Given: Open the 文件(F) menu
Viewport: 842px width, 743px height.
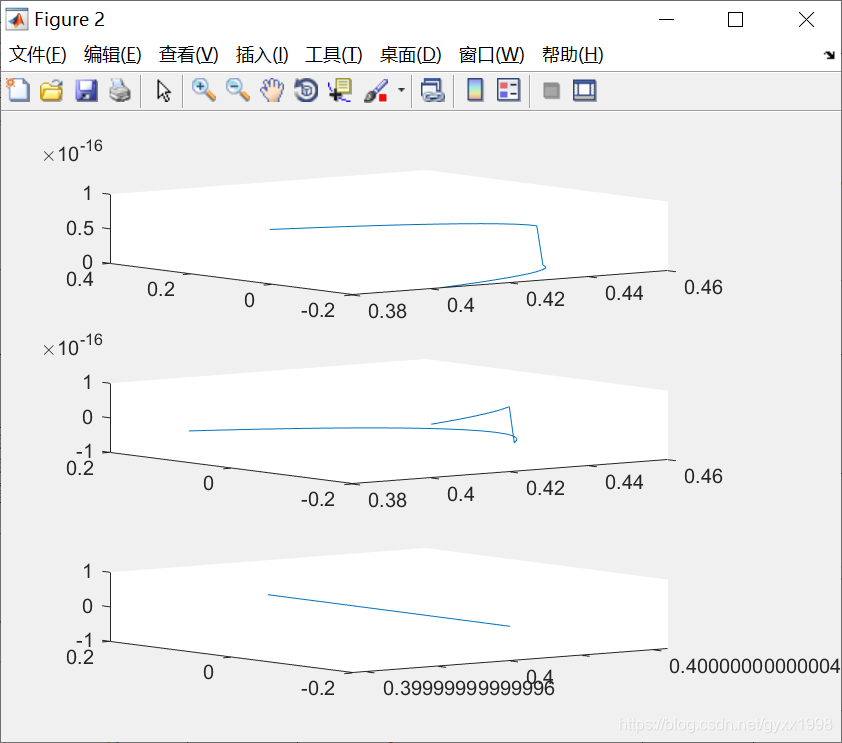Looking at the screenshot, I should point(38,54).
